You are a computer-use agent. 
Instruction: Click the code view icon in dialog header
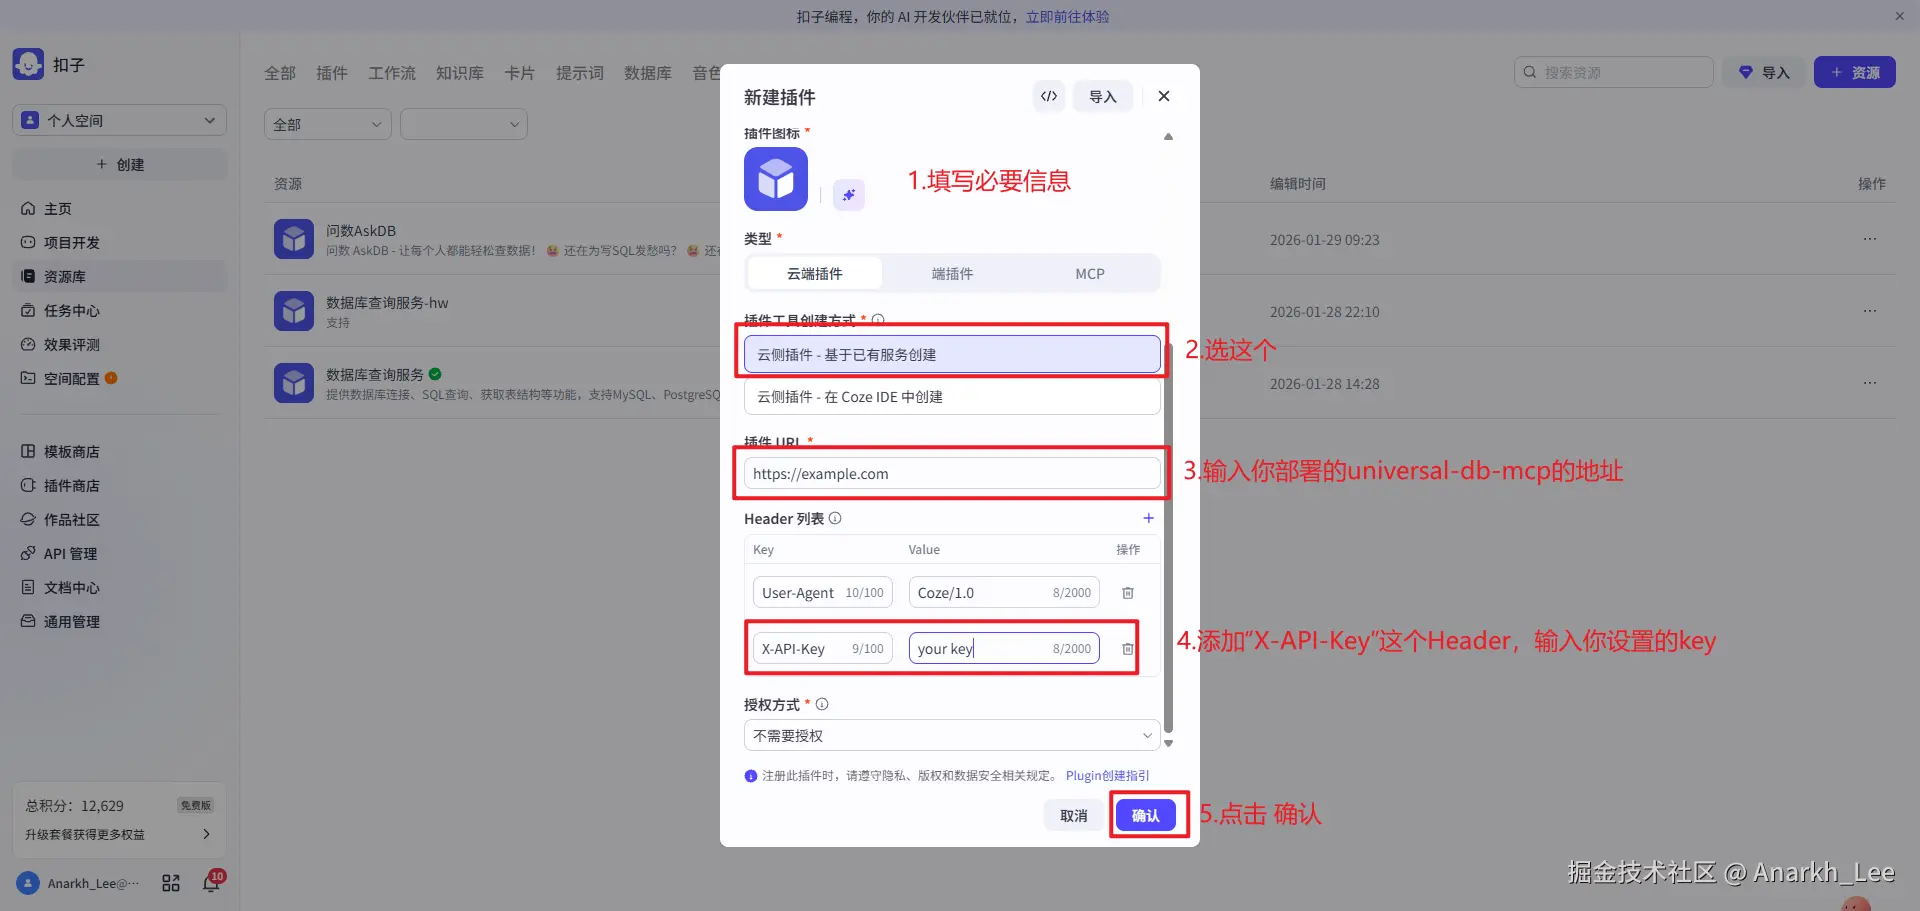point(1048,96)
